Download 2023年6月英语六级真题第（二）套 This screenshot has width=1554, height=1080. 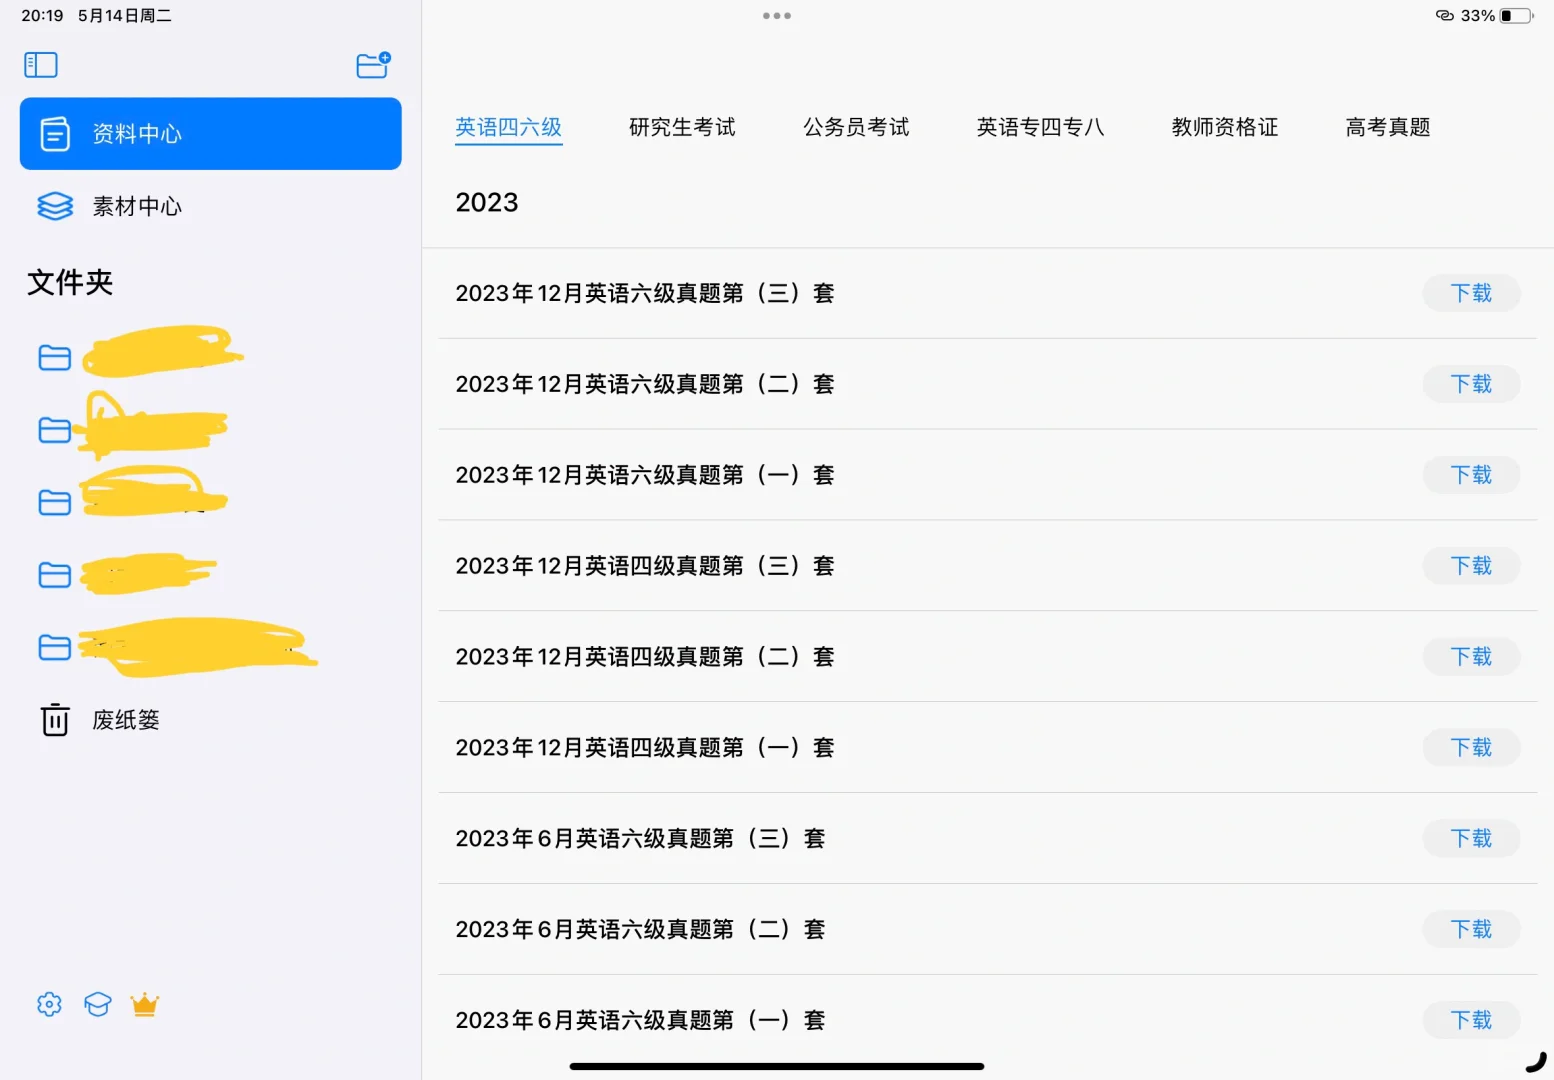(1470, 929)
